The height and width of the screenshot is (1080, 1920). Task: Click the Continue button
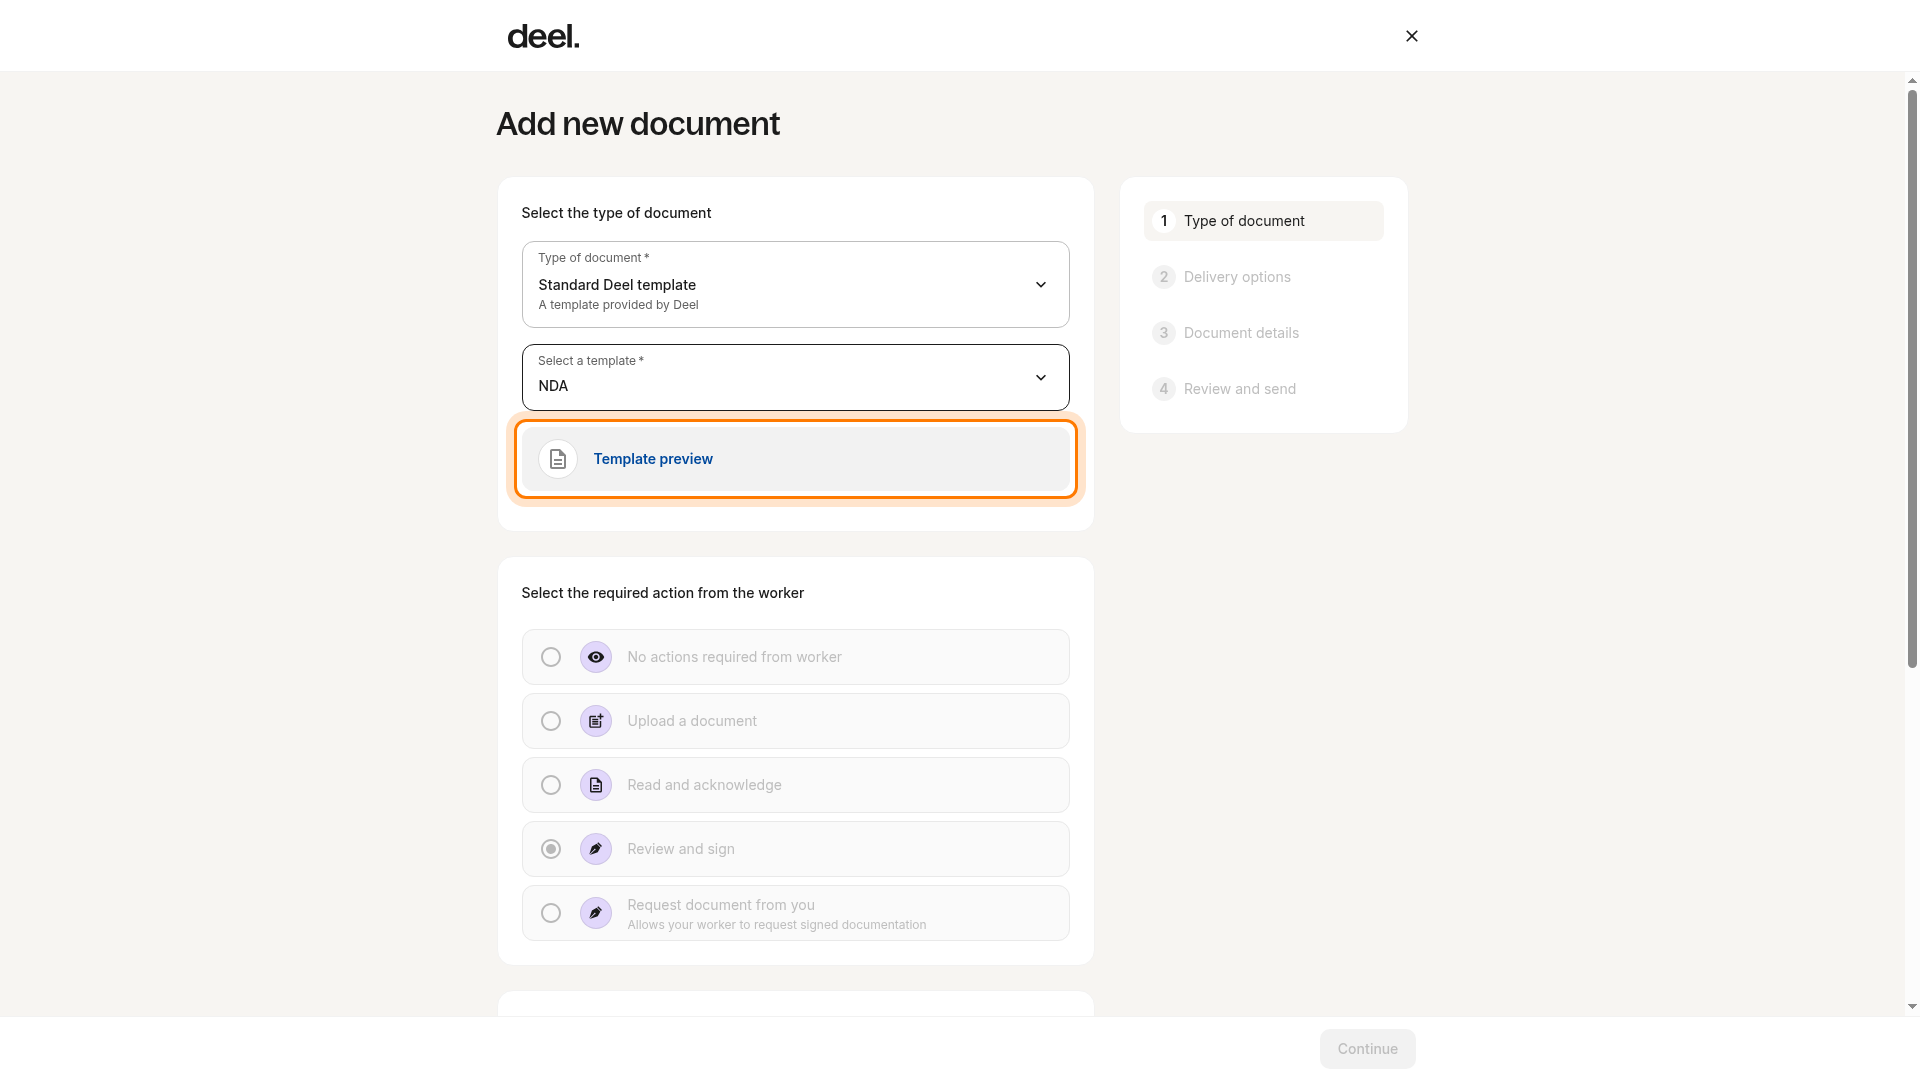click(x=1367, y=1049)
